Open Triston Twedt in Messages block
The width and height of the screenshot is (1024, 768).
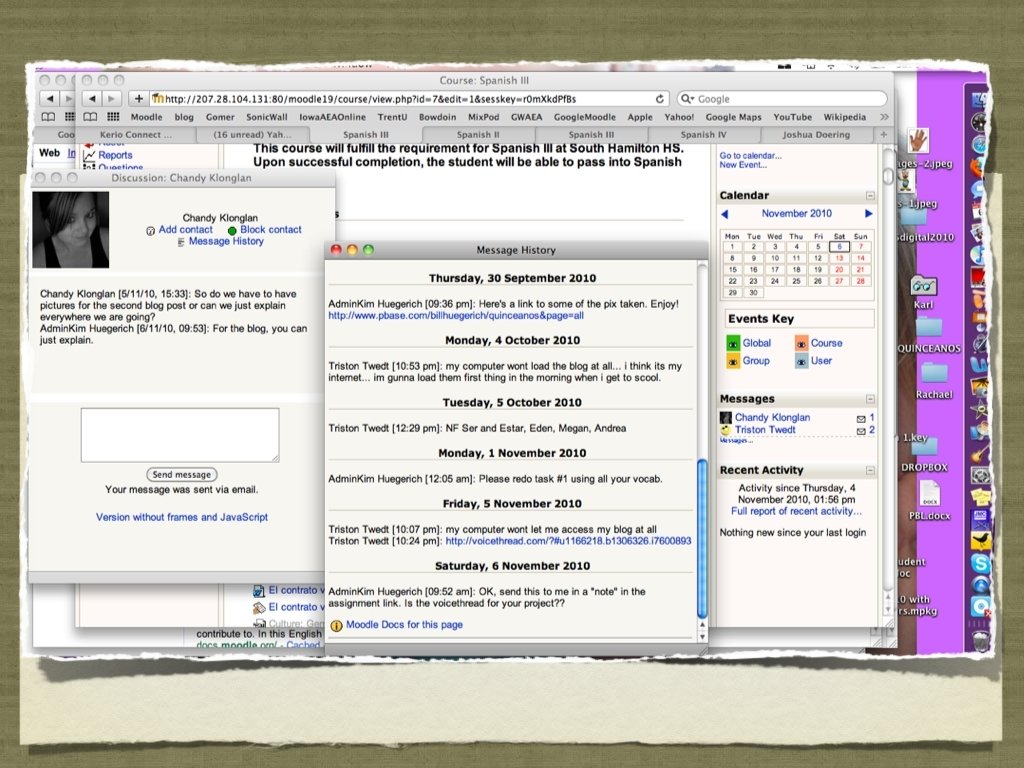765,430
